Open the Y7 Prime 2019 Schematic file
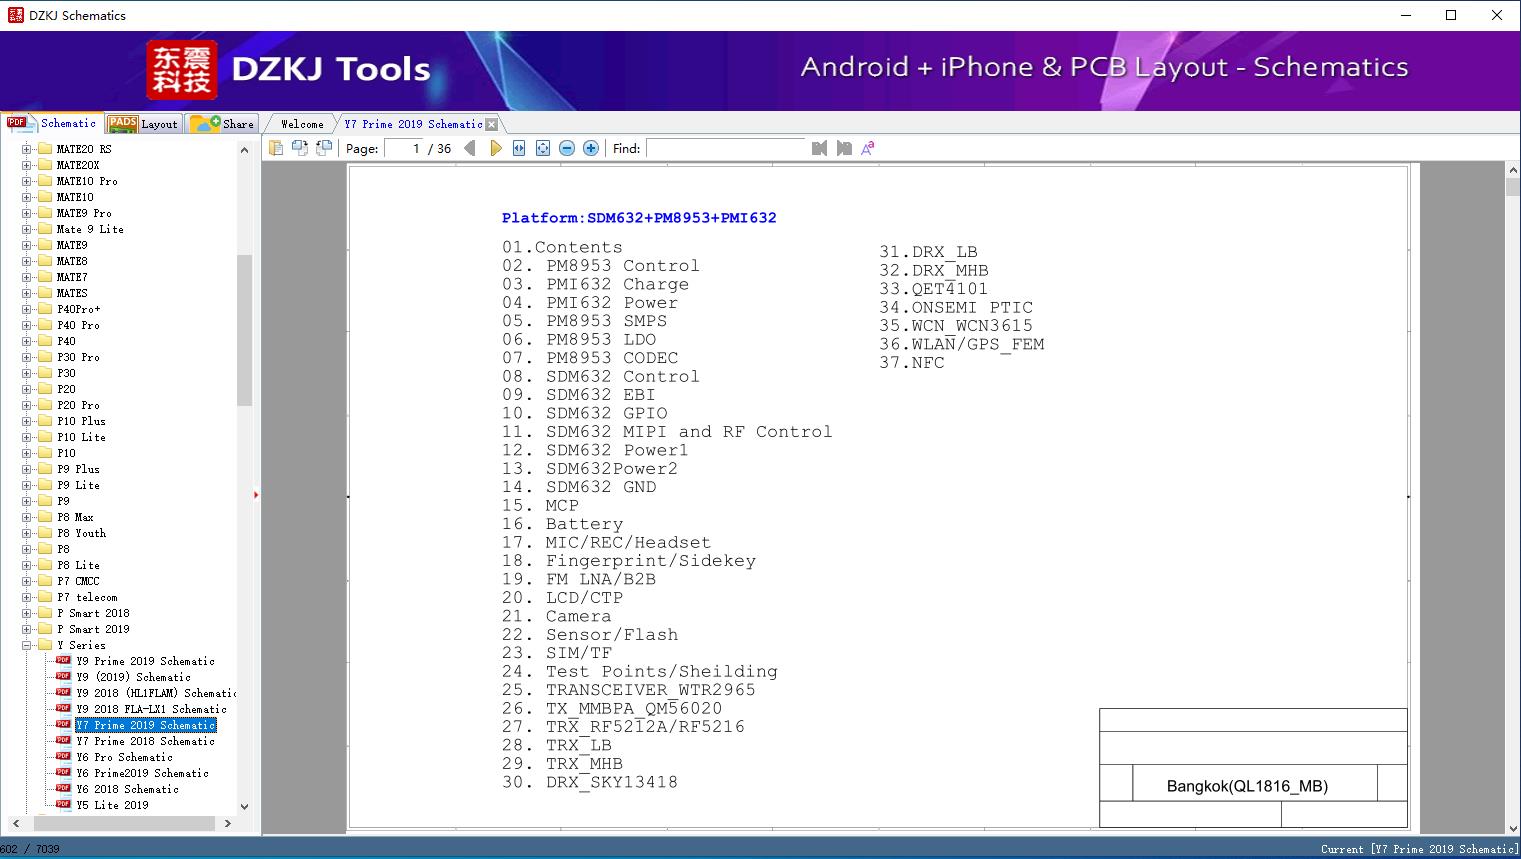Screen dimensions: 1521x859 click(x=146, y=725)
